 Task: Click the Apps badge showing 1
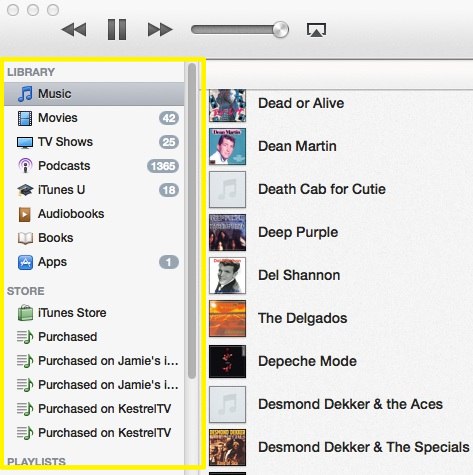pyautogui.click(x=169, y=262)
